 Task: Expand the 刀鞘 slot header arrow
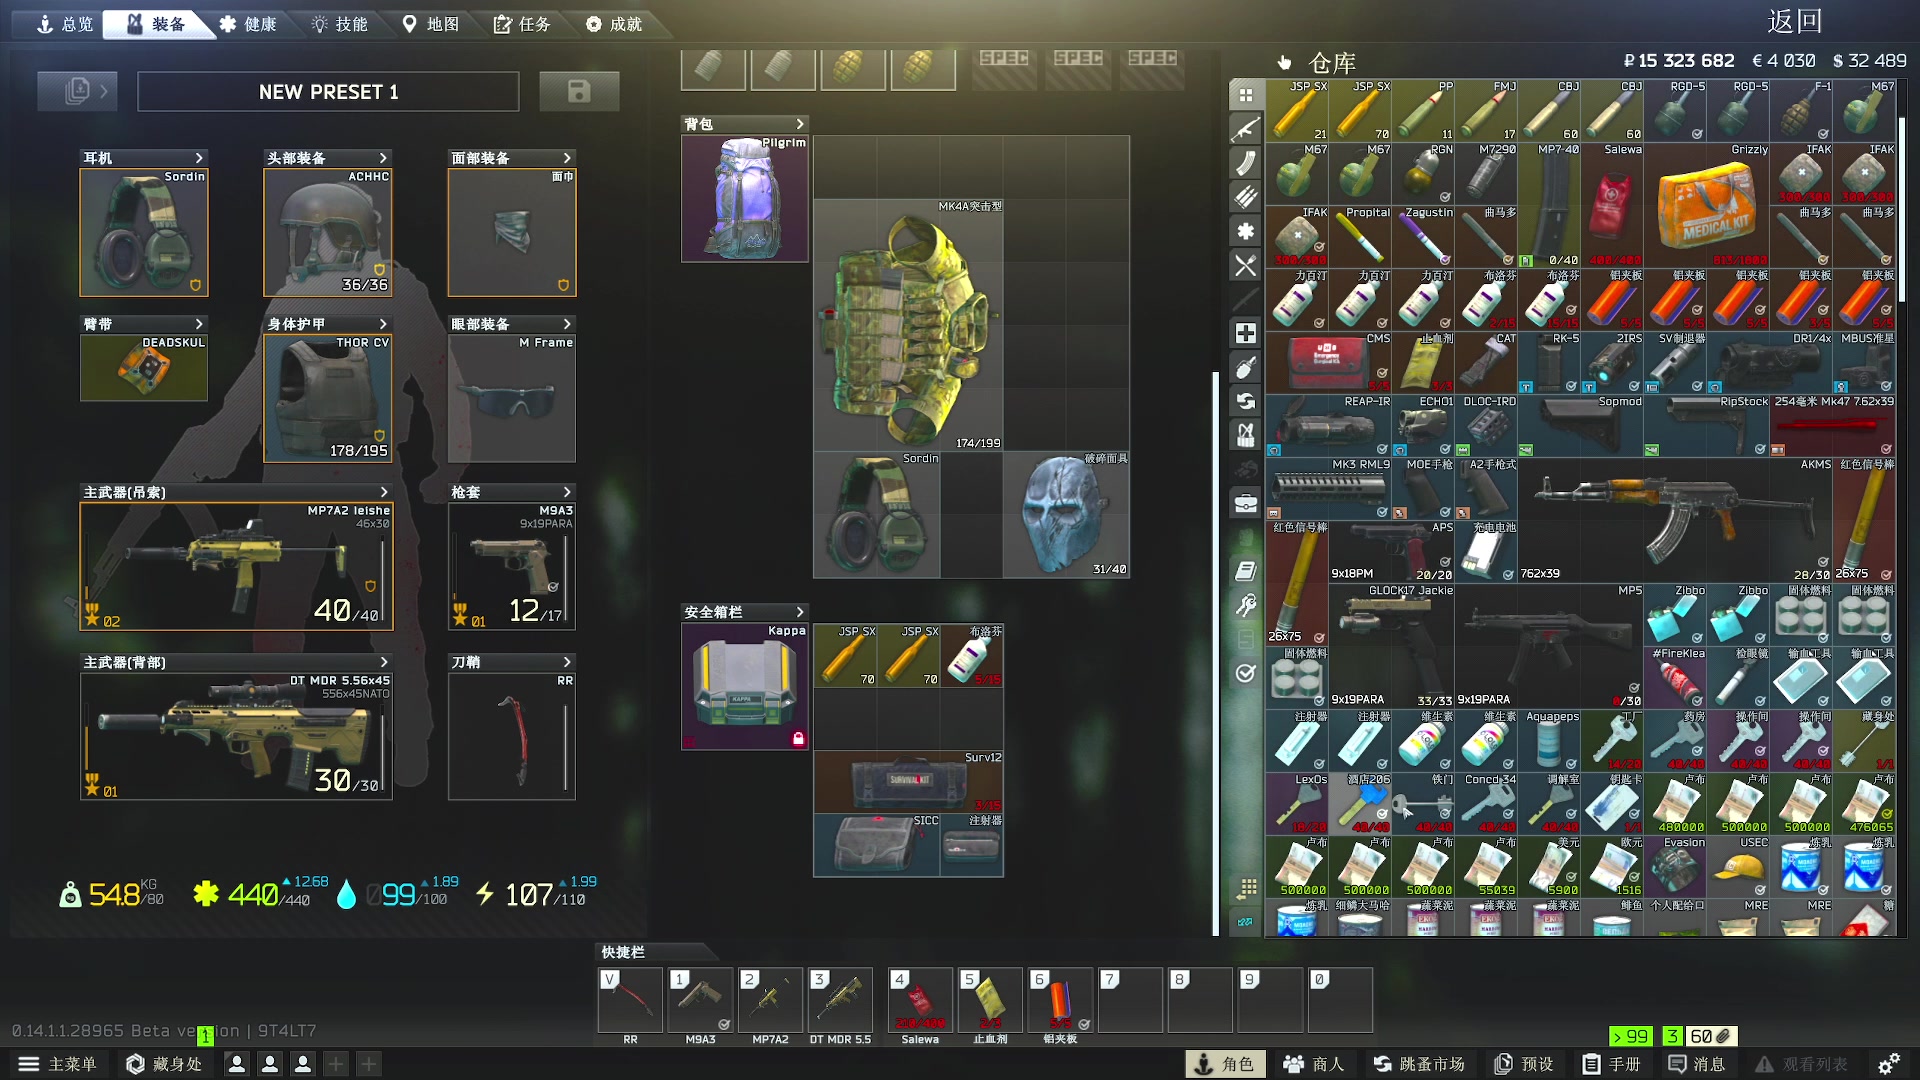(567, 662)
